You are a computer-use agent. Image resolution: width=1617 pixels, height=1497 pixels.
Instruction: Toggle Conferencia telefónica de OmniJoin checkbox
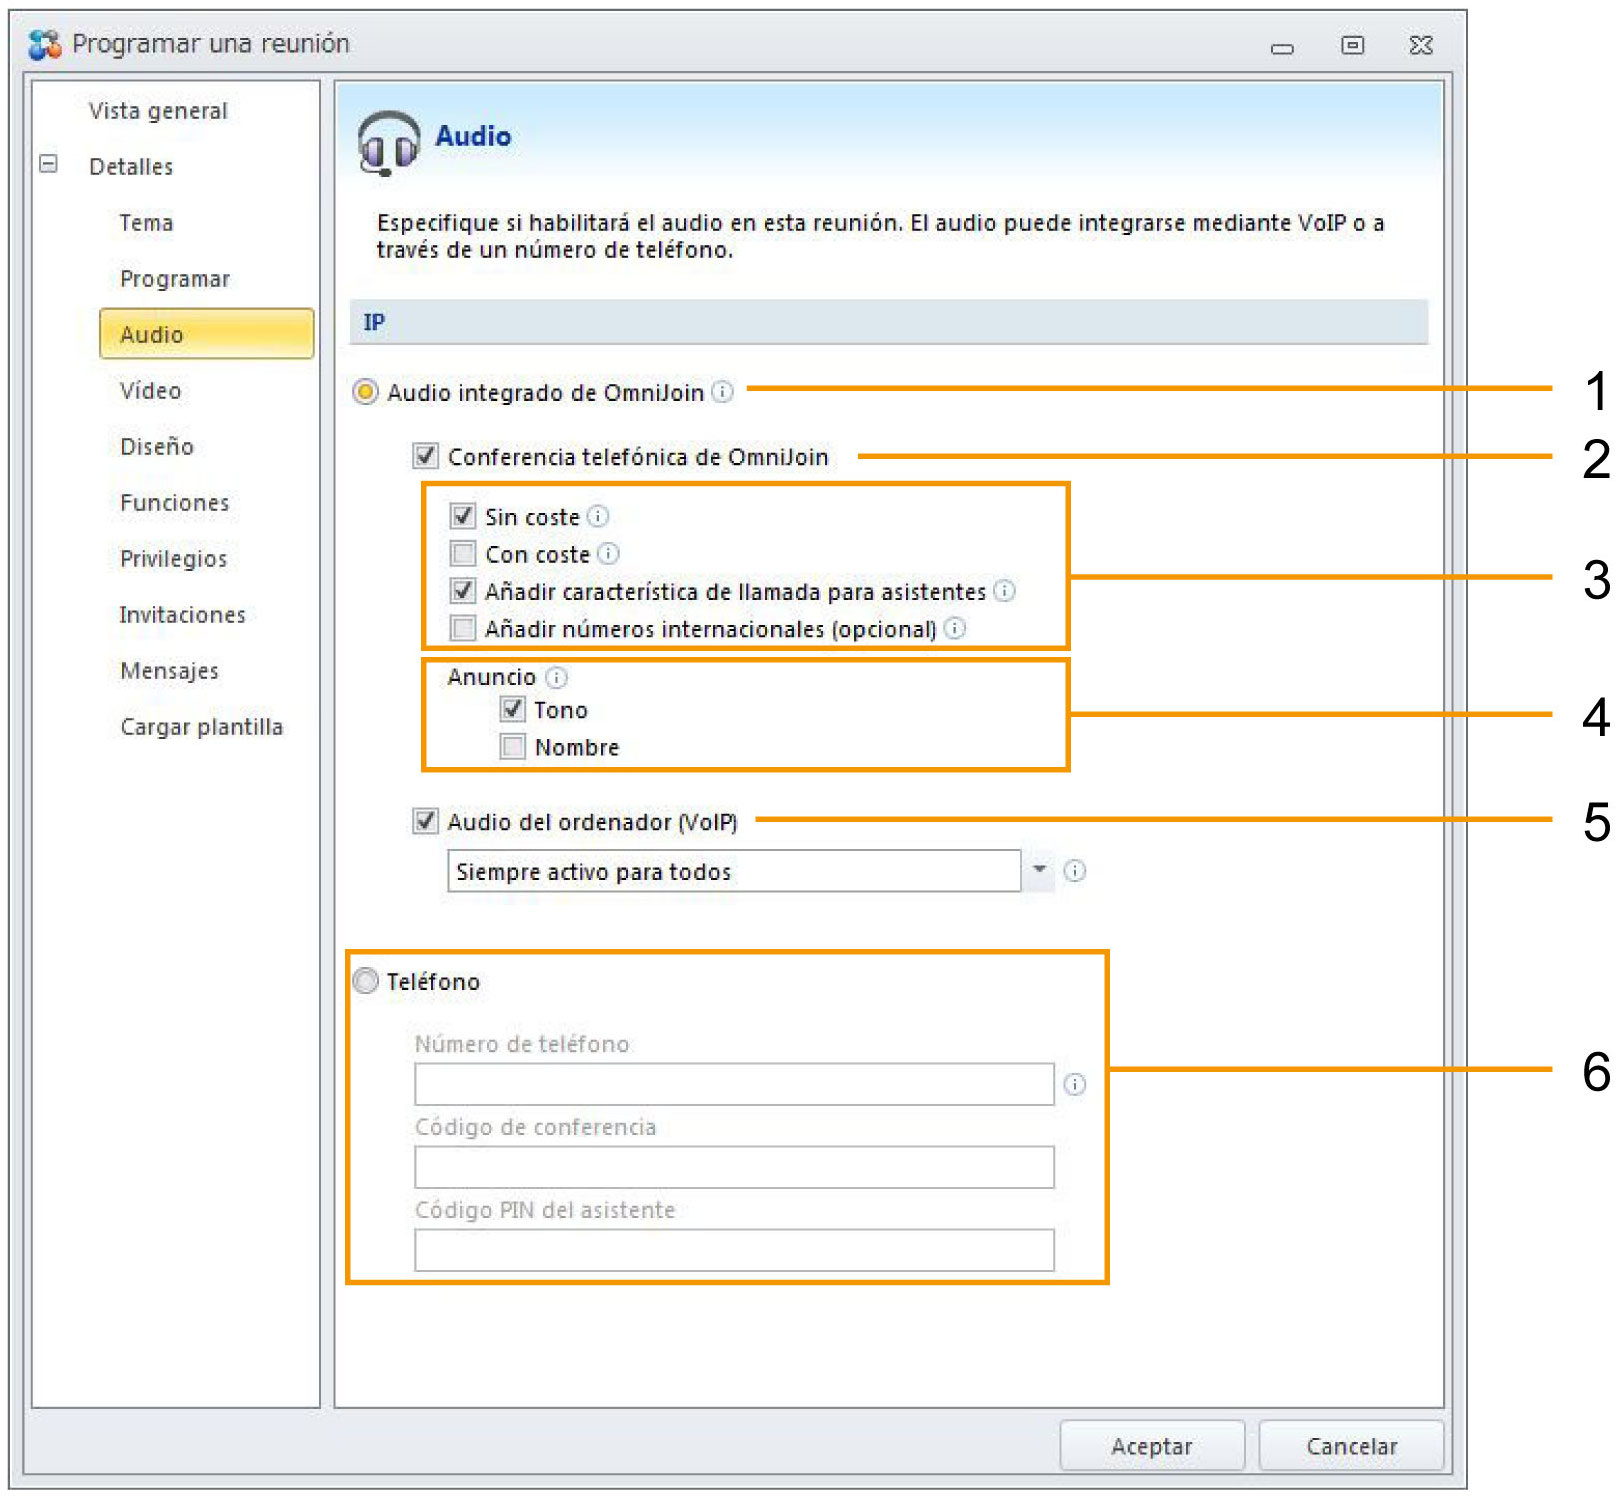(x=426, y=456)
